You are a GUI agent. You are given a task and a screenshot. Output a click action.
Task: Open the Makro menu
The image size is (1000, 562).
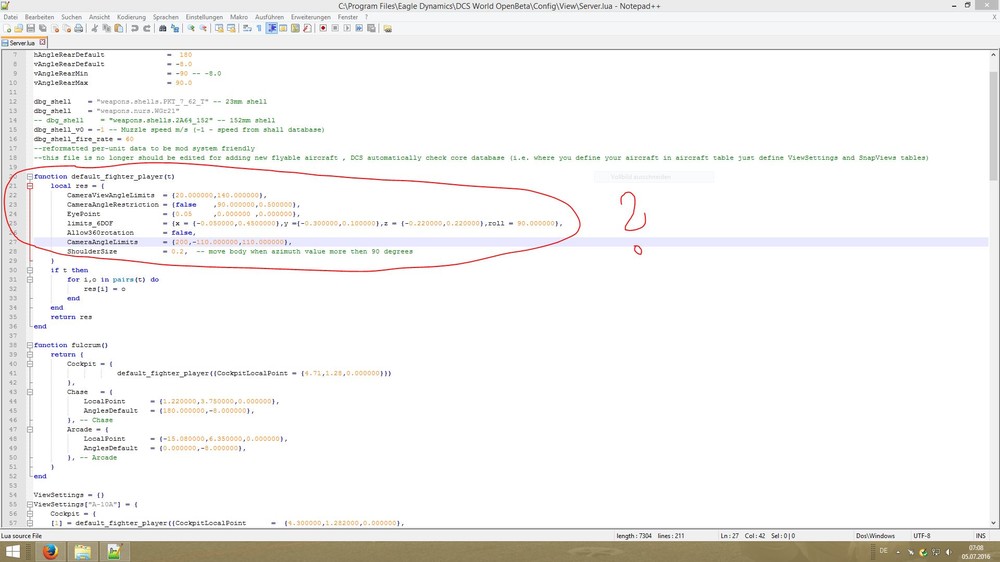coord(239,17)
